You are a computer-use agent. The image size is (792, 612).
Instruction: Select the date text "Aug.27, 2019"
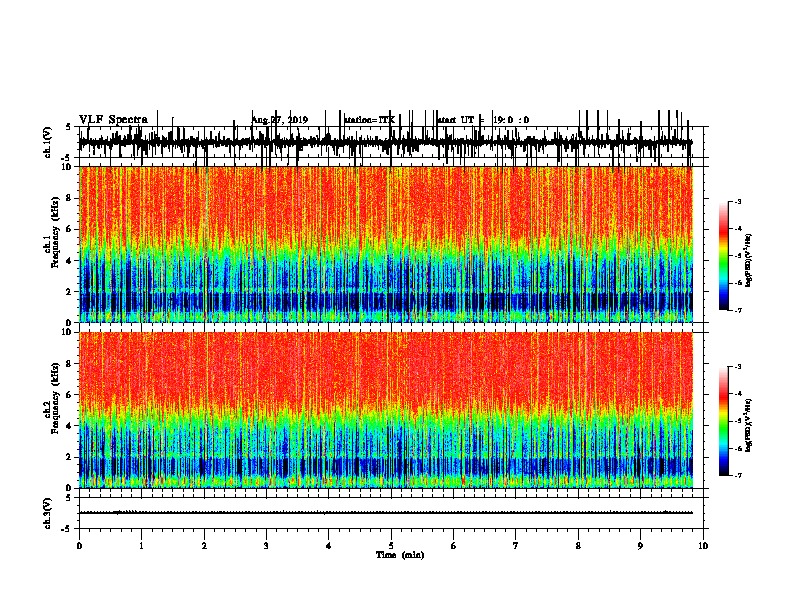(x=279, y=120)
